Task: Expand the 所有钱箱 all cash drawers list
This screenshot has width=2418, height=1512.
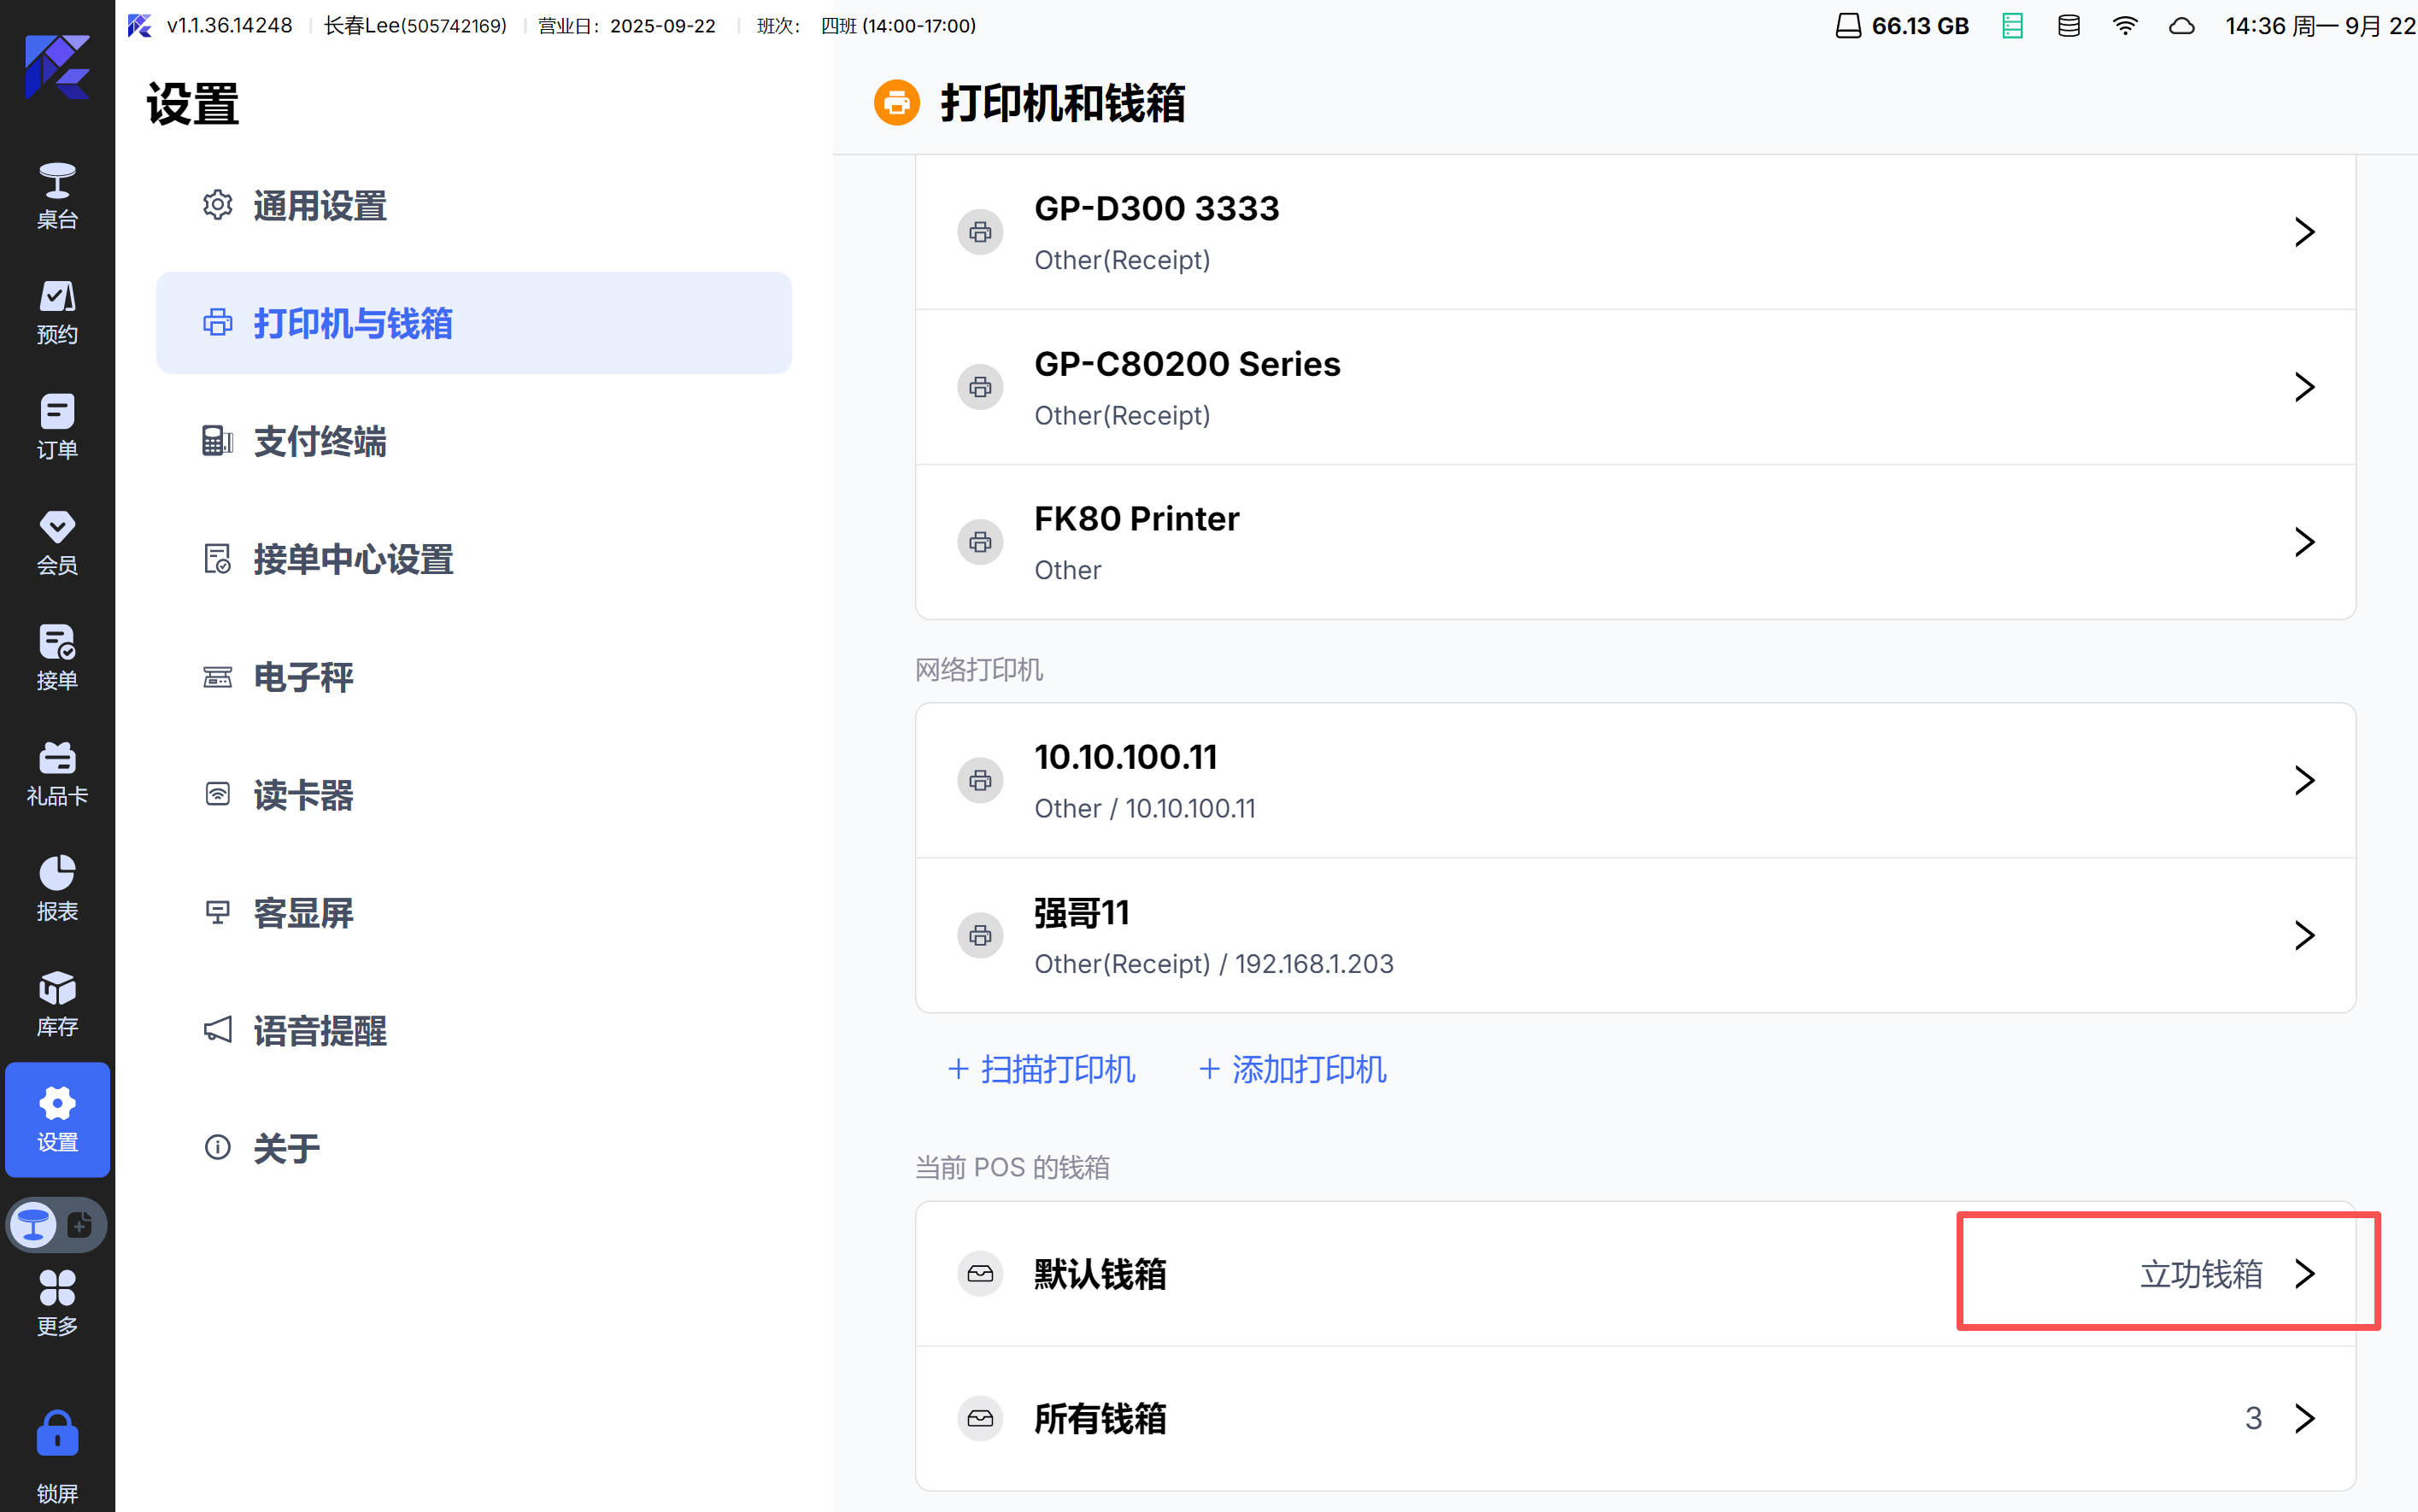Action: [1635, 1418]
